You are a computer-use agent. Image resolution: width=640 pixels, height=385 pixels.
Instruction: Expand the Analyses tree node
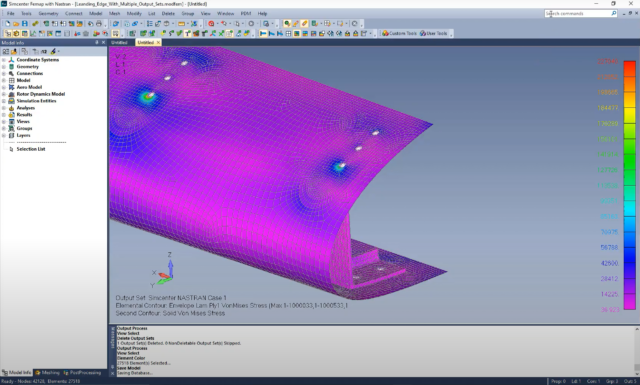click(4, 108)
